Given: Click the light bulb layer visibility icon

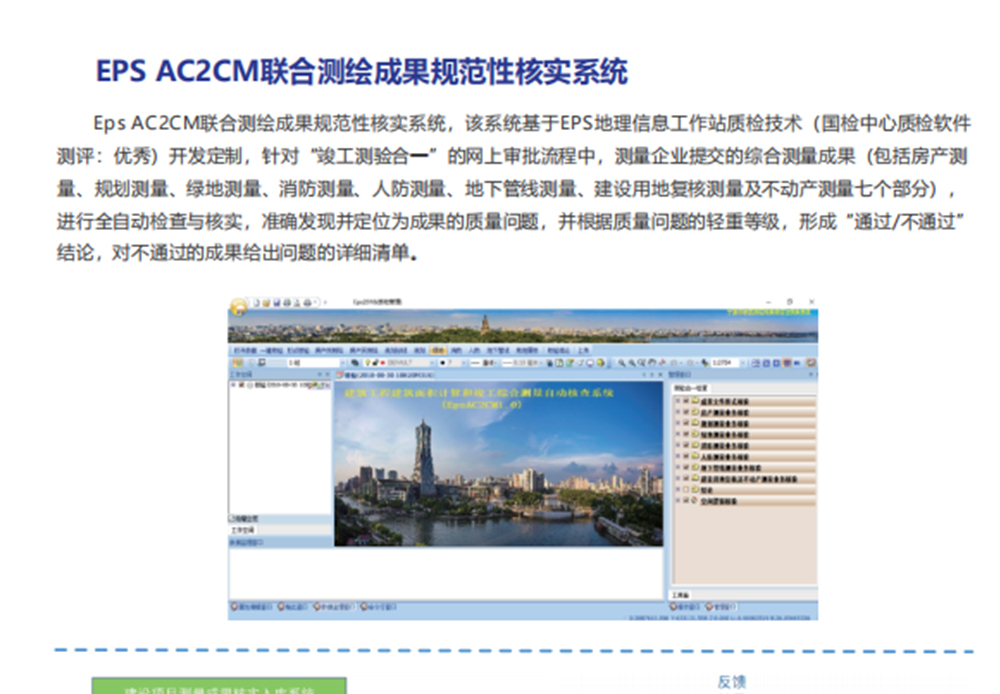Looking at the screenshot, I should click(x=367, y=363).
